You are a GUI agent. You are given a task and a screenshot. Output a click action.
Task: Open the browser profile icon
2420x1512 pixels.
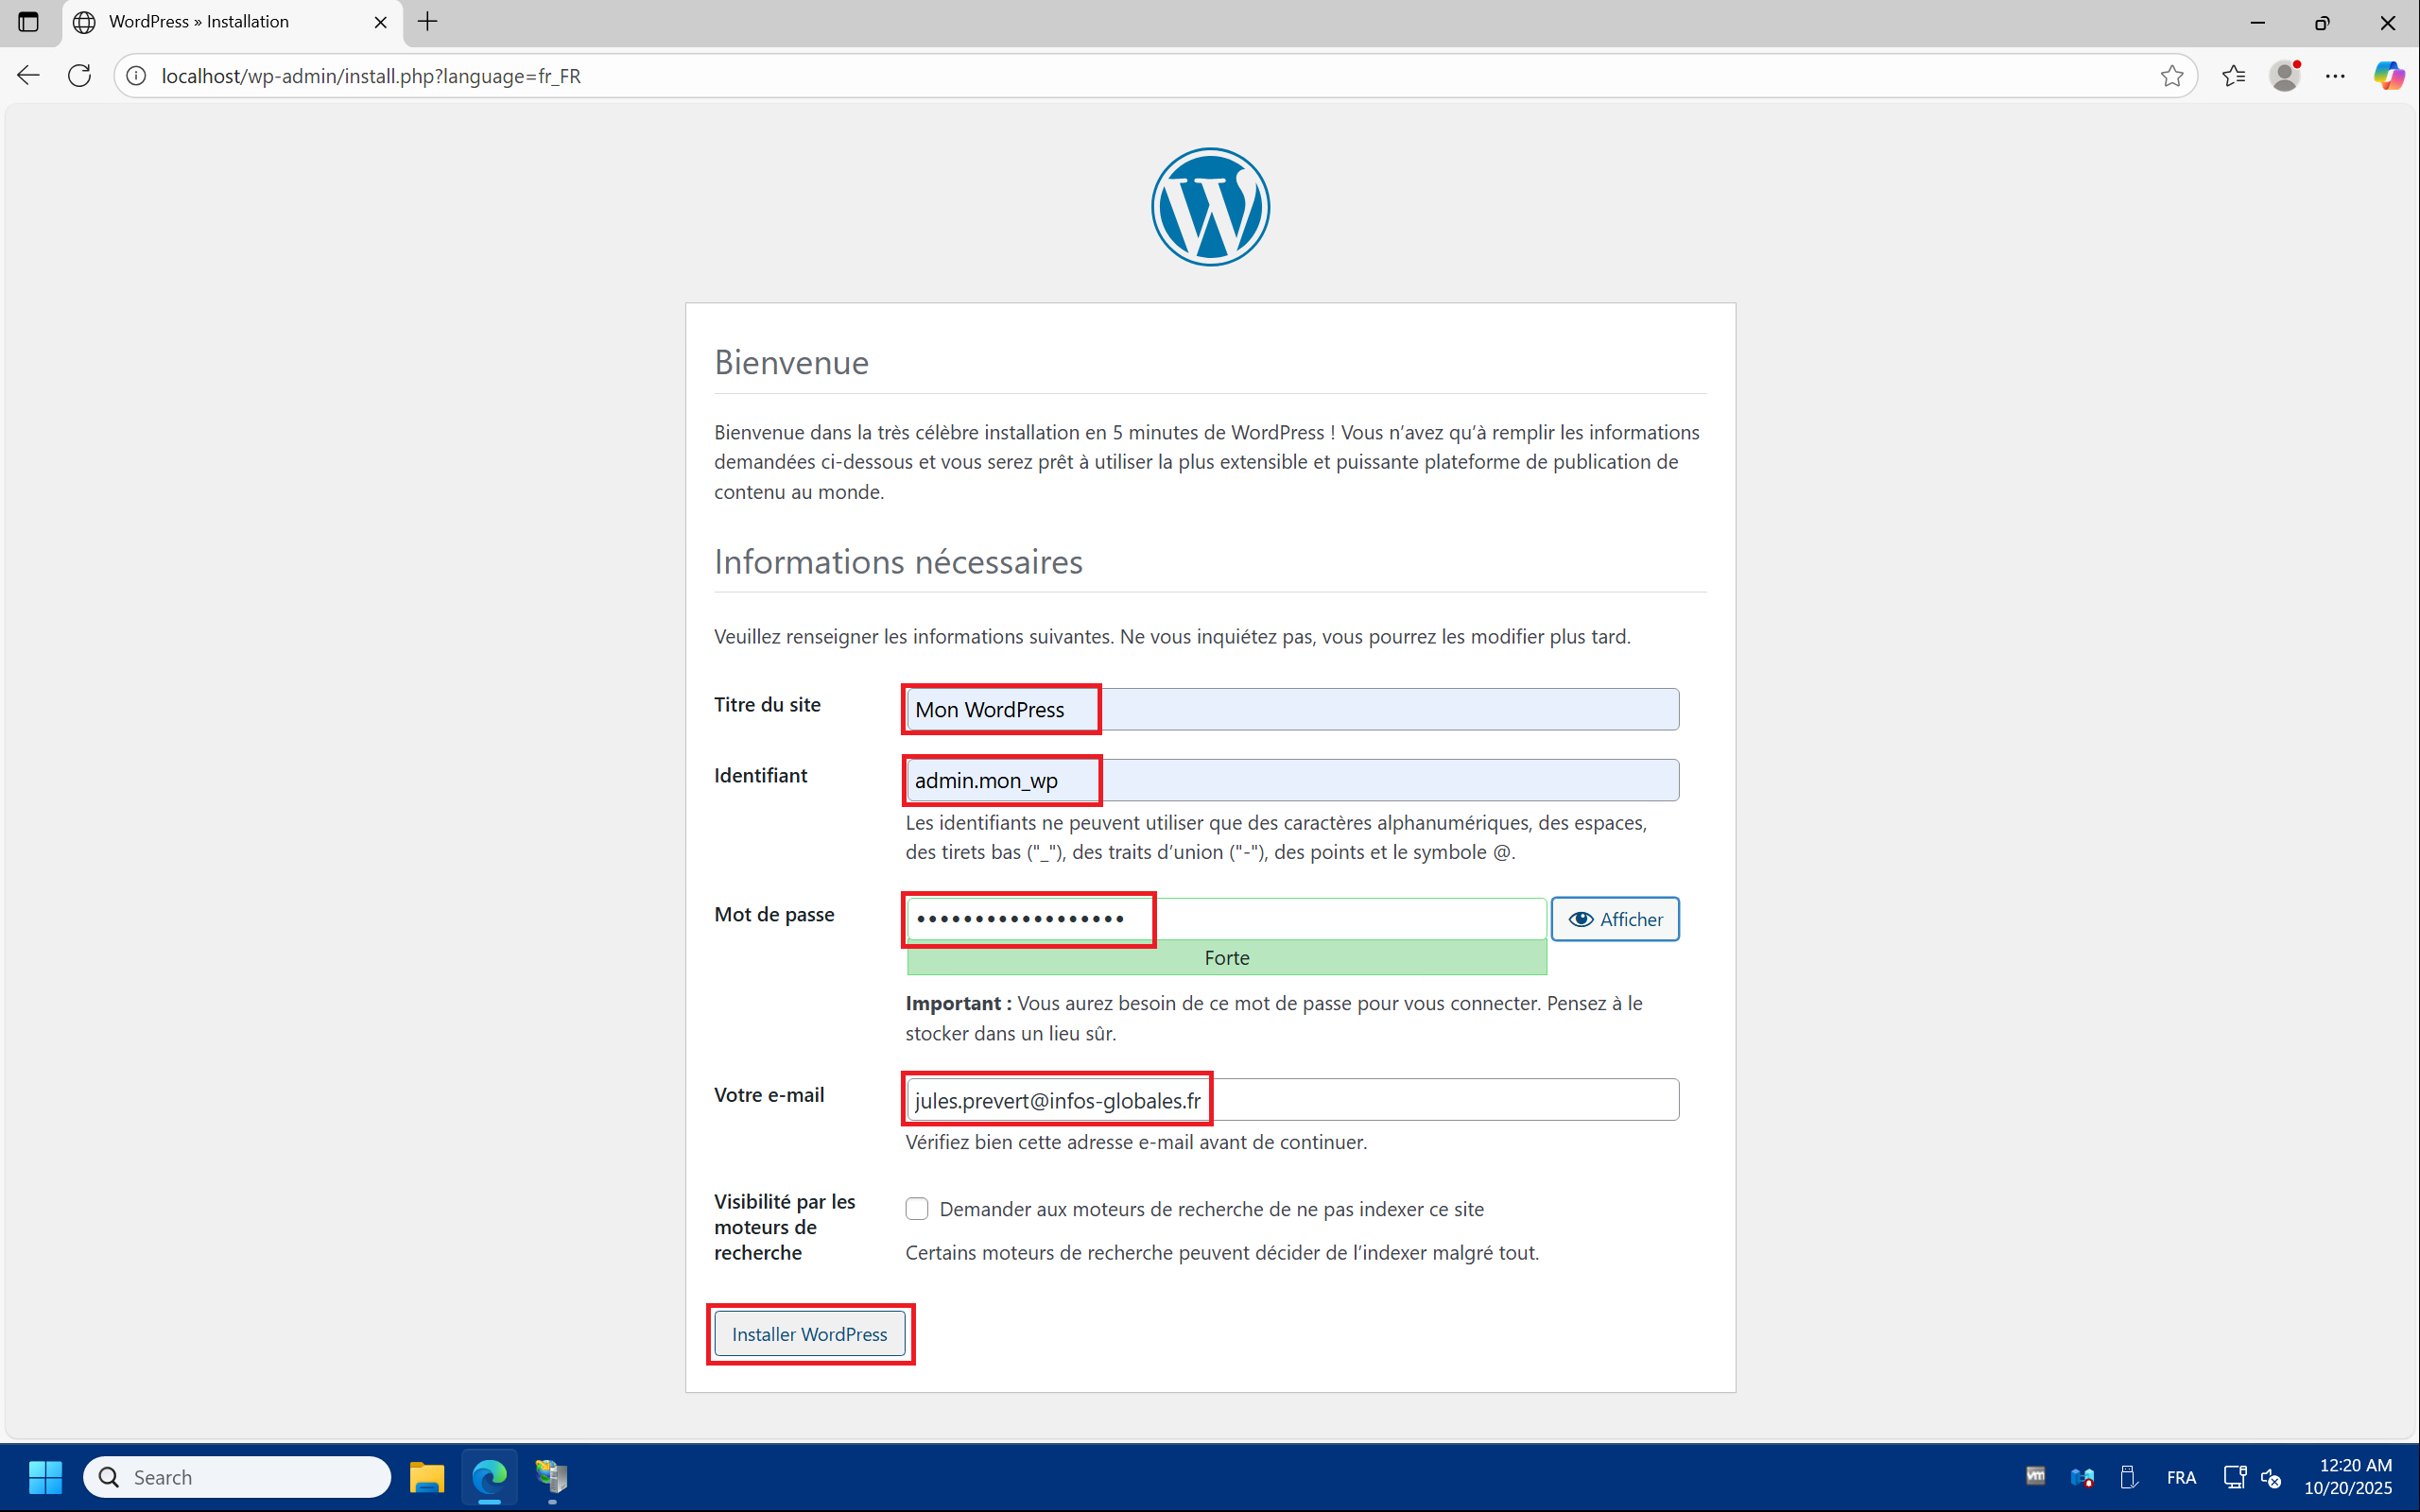pyautogui.click(x=2284, y=76)
